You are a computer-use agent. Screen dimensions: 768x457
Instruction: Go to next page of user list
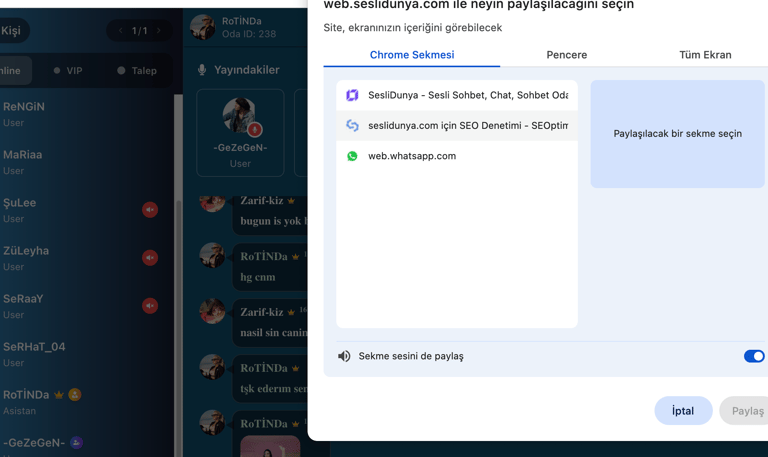coord(159,31)
